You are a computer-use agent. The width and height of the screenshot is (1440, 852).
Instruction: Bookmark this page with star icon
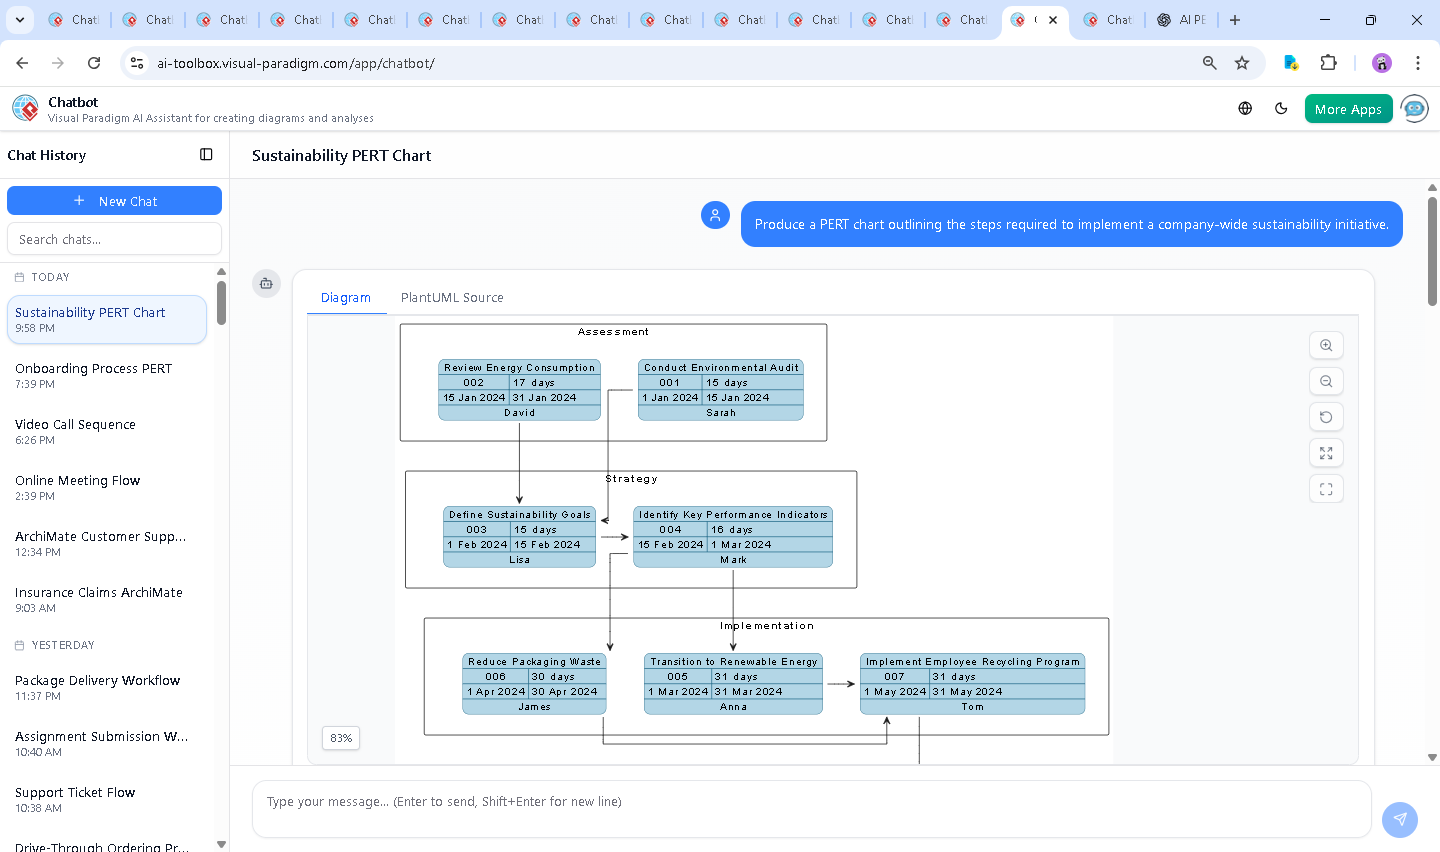[1241, 63]
